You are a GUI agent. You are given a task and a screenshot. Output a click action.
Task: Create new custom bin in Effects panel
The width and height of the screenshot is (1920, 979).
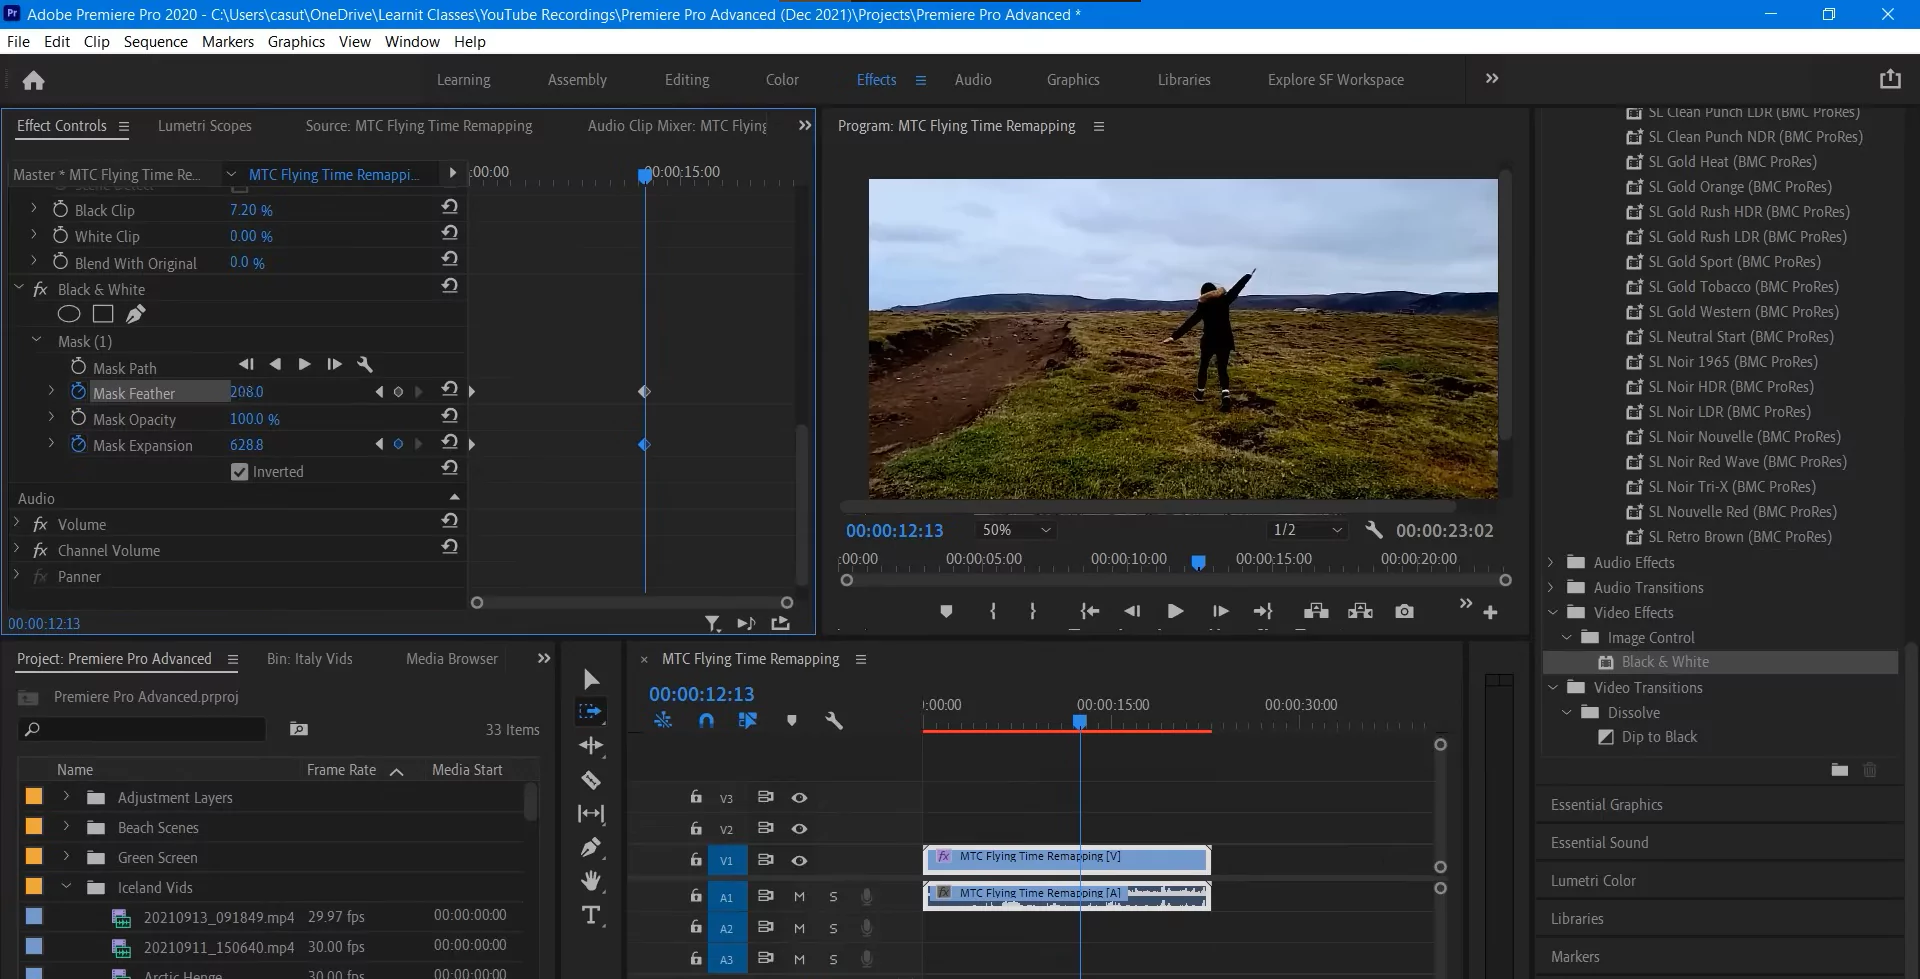click(x=1840, y=769)
